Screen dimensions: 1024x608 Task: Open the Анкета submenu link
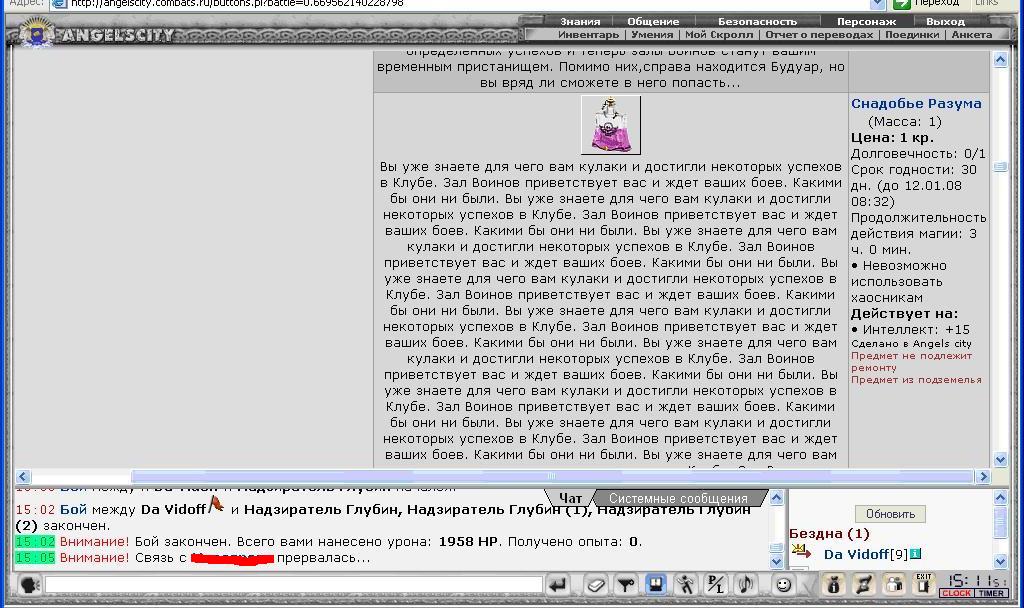[x=972, y=35]
